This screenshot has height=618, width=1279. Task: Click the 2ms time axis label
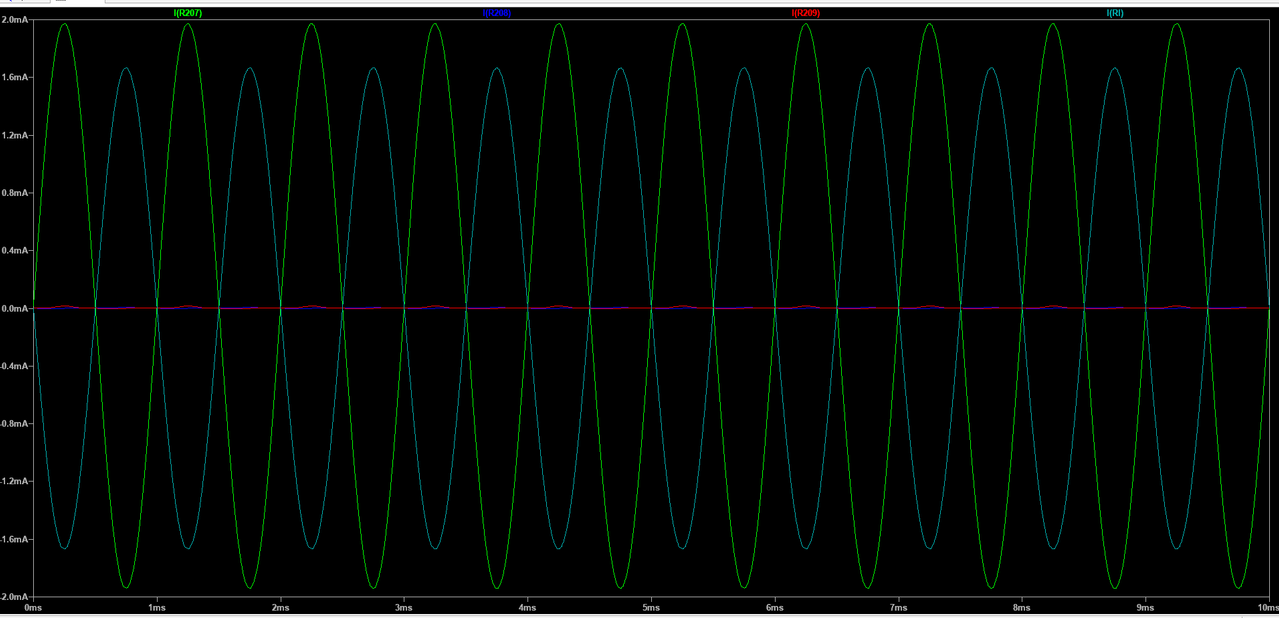tap(281, 607)
